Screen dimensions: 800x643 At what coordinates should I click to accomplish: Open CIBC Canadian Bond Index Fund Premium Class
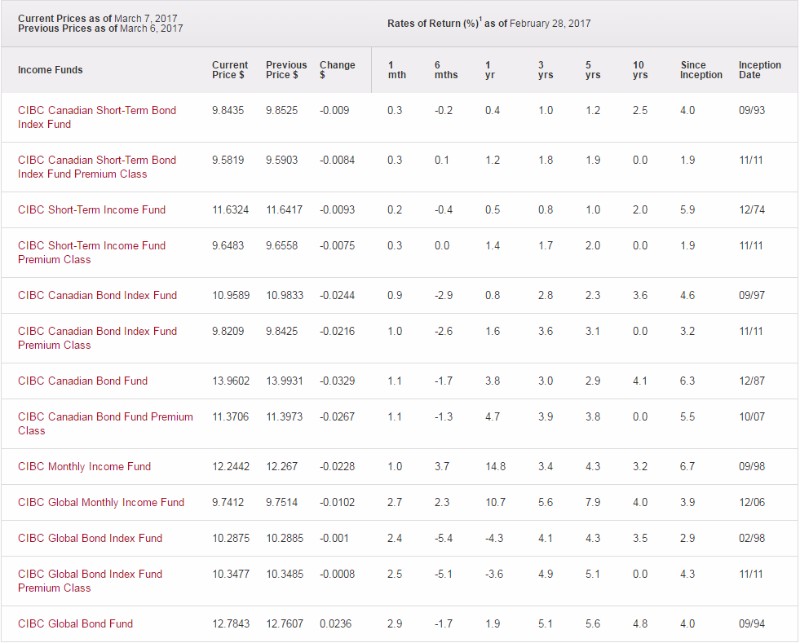(97, 338)
